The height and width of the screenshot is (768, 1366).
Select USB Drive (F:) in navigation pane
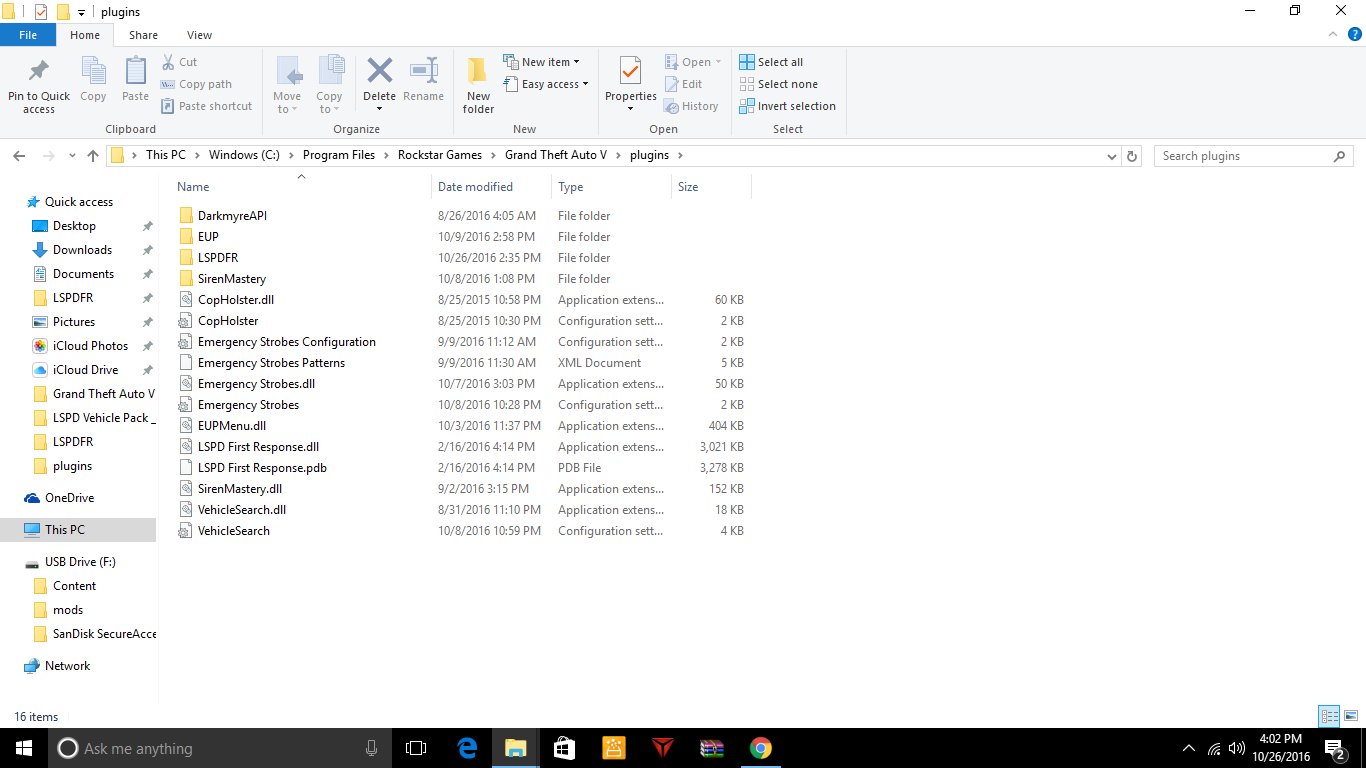tap(80, 562)
